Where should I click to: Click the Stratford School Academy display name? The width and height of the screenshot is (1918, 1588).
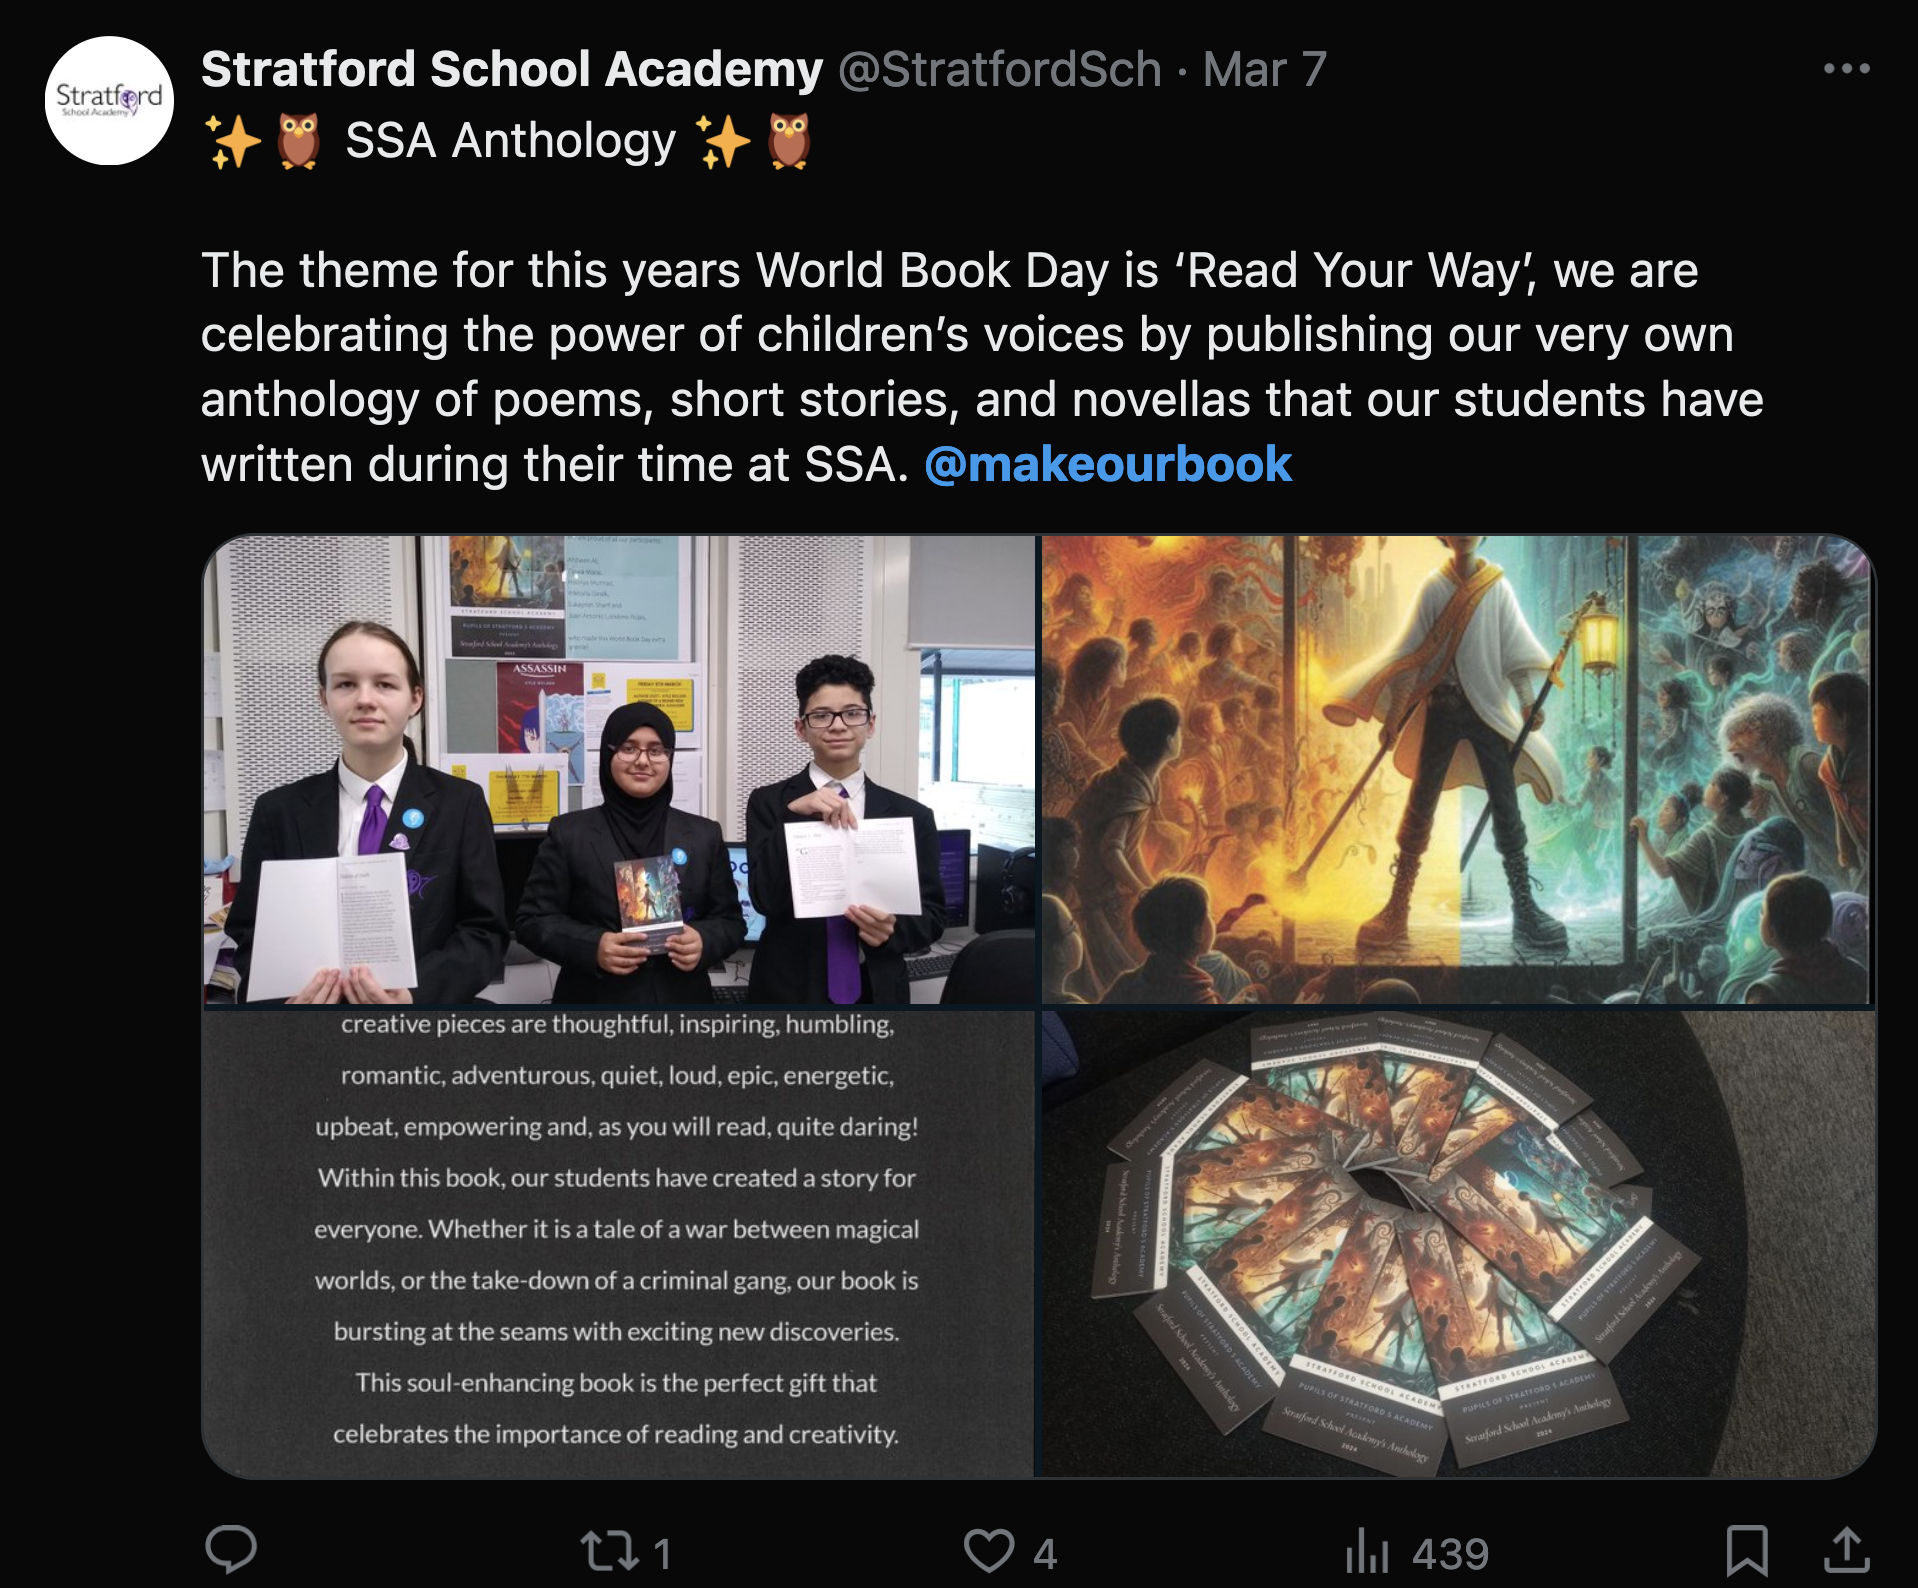(512, 69)
